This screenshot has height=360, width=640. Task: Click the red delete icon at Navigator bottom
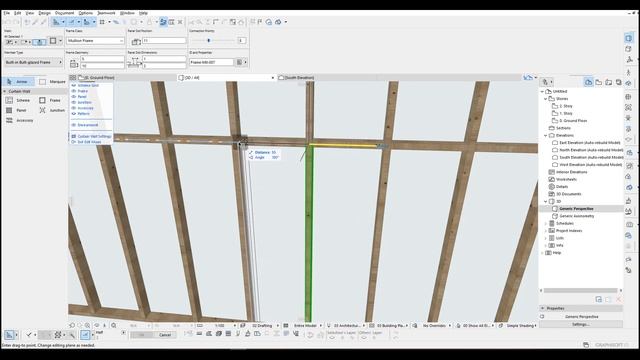[618, 299]
